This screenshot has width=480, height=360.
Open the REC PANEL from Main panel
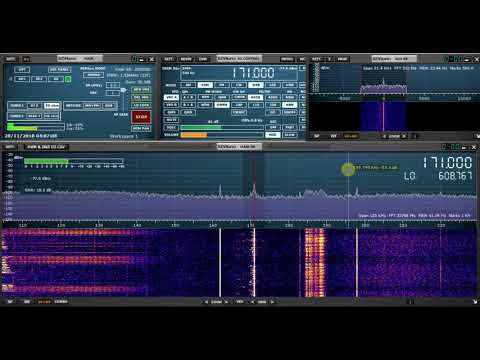59,70
